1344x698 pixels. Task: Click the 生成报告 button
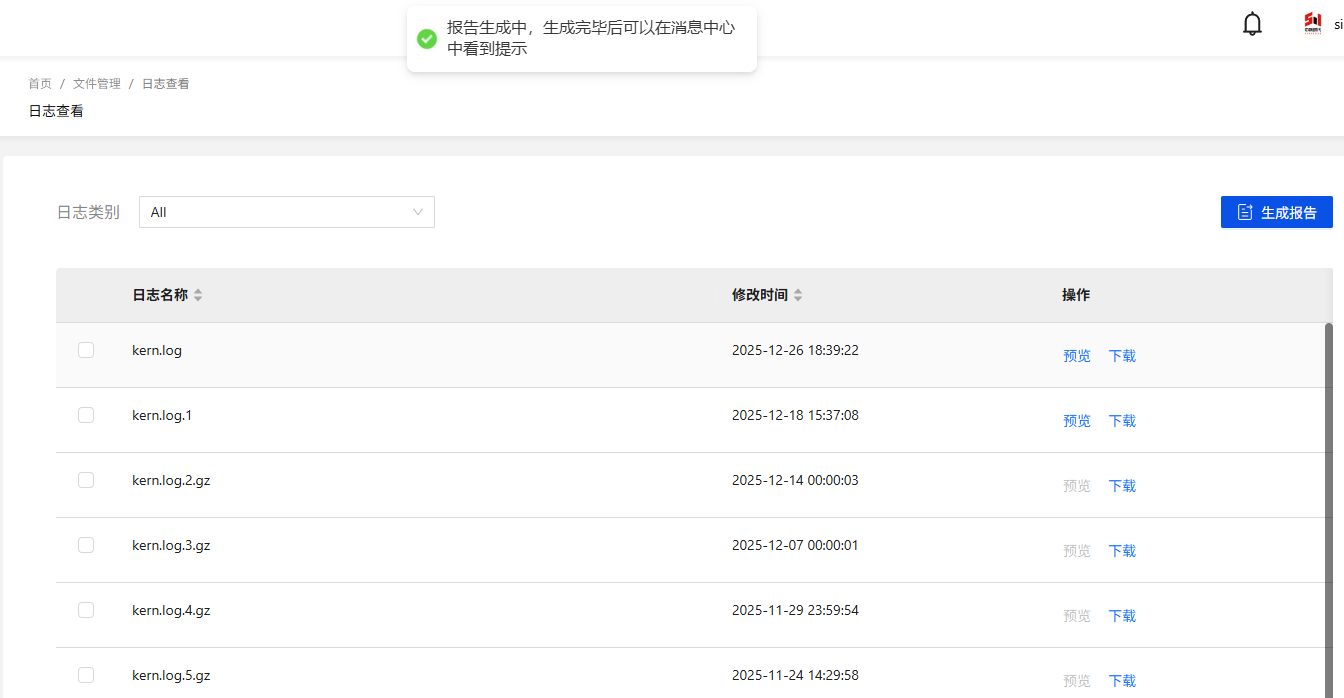pyautogui.click(x=1276, y=212)
